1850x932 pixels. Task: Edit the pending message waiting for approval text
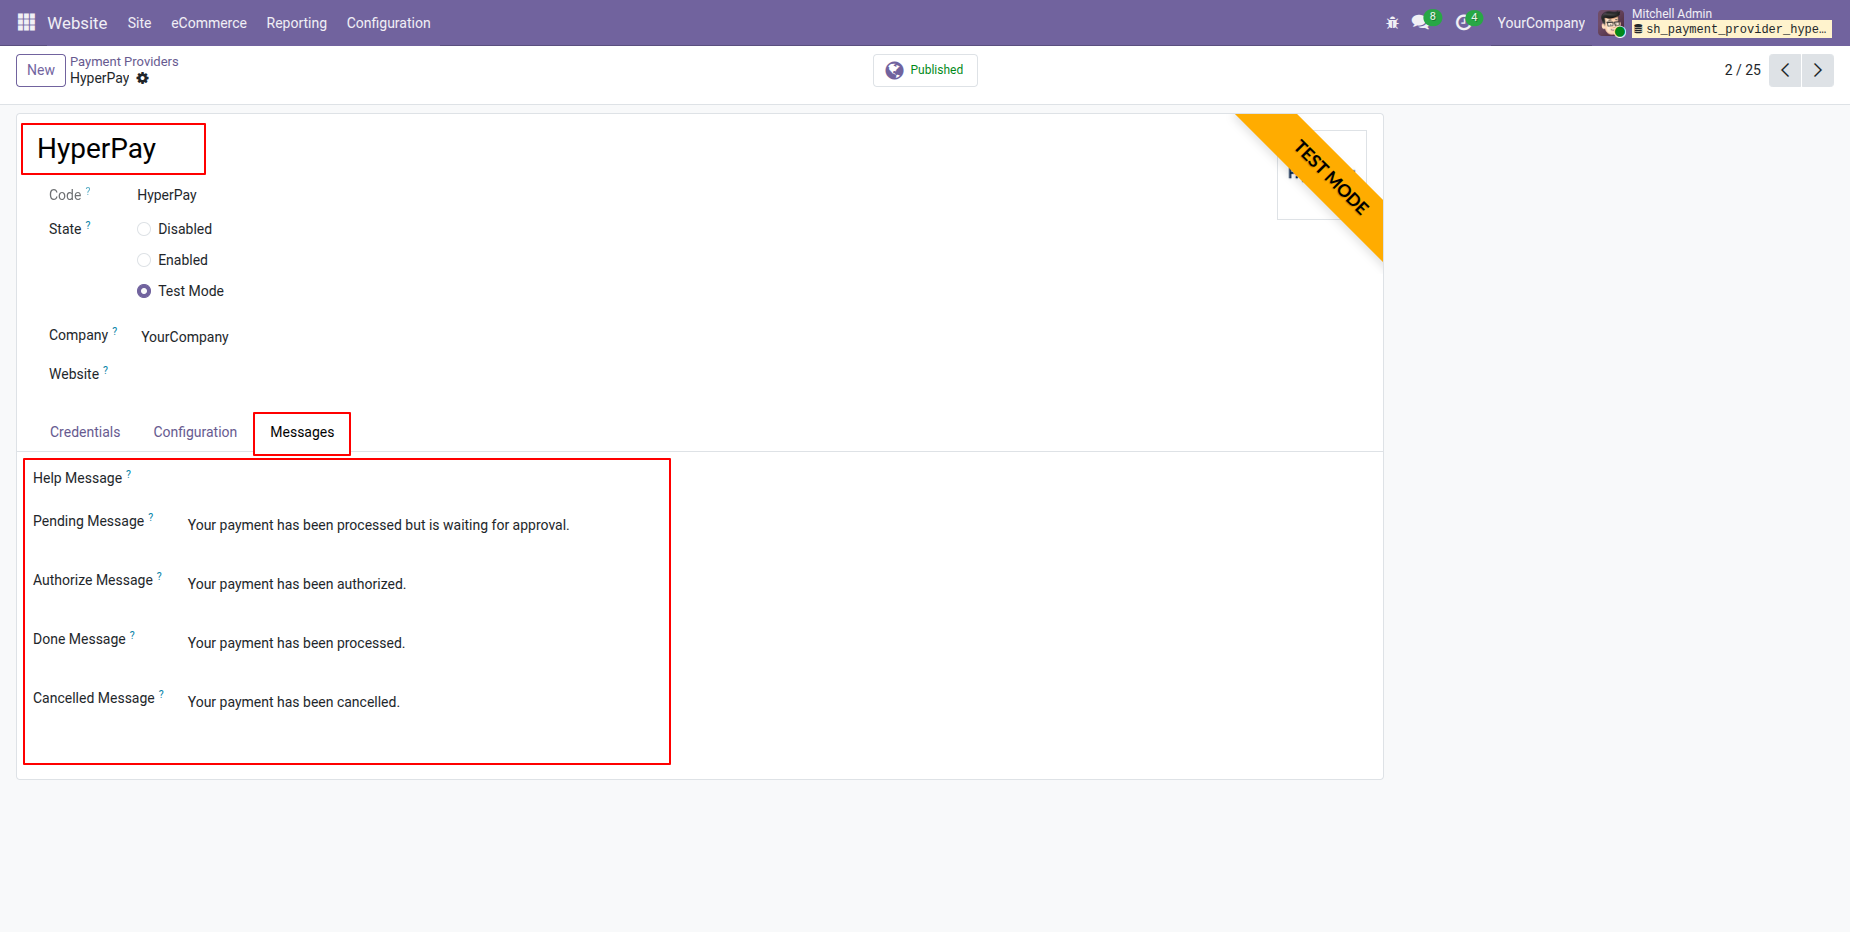point(379,525)
